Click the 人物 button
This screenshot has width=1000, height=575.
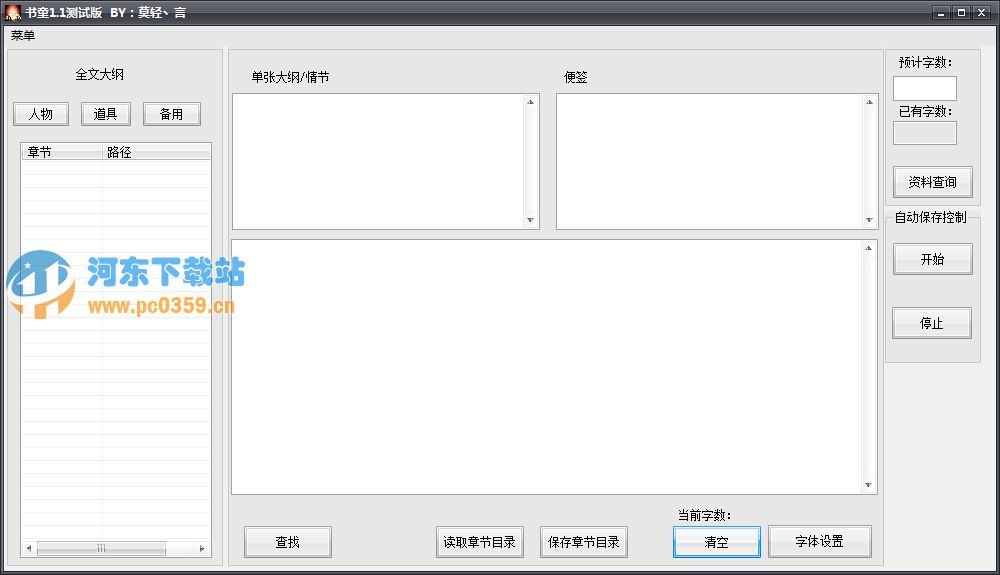coord(41,114)
